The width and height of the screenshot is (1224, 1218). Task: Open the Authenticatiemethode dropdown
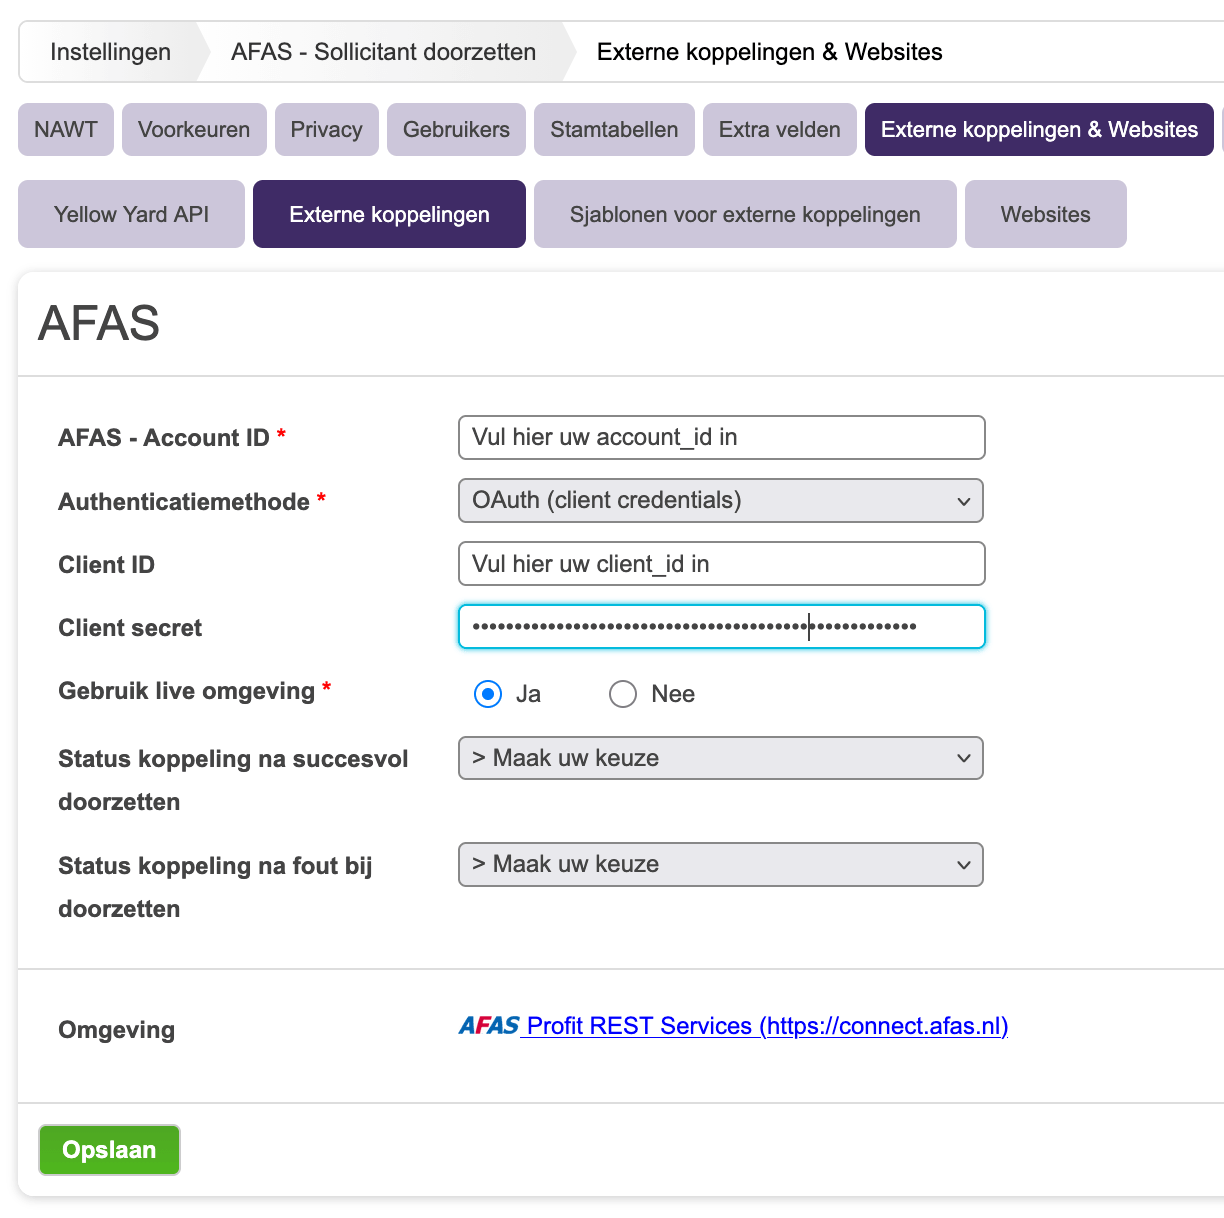pos(721,500)
